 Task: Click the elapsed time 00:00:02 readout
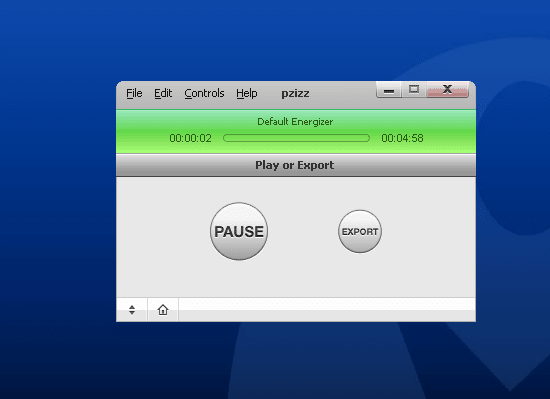[x=190, y=138]
